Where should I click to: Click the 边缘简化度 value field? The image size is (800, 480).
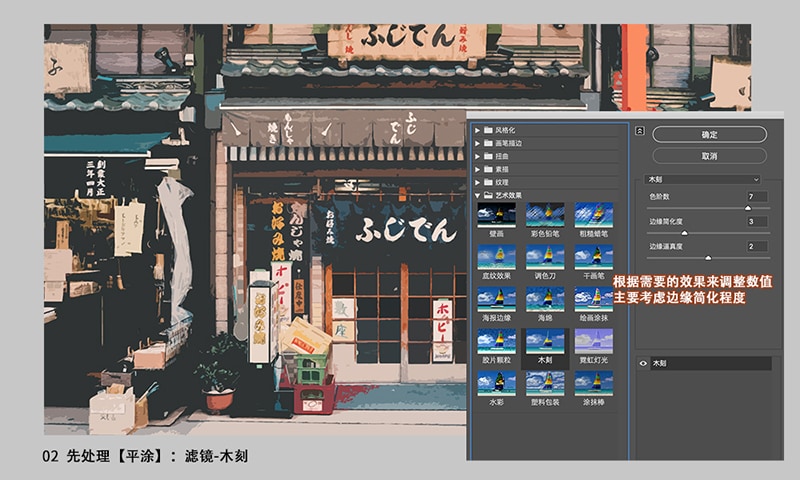pos(756,221)
